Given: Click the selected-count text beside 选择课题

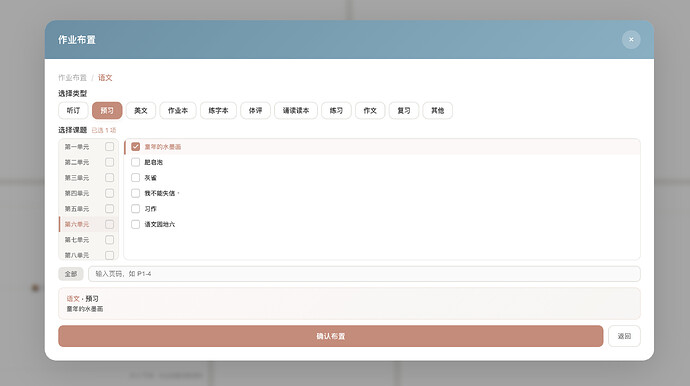Looking at the screenshot, I should point(104,130).
